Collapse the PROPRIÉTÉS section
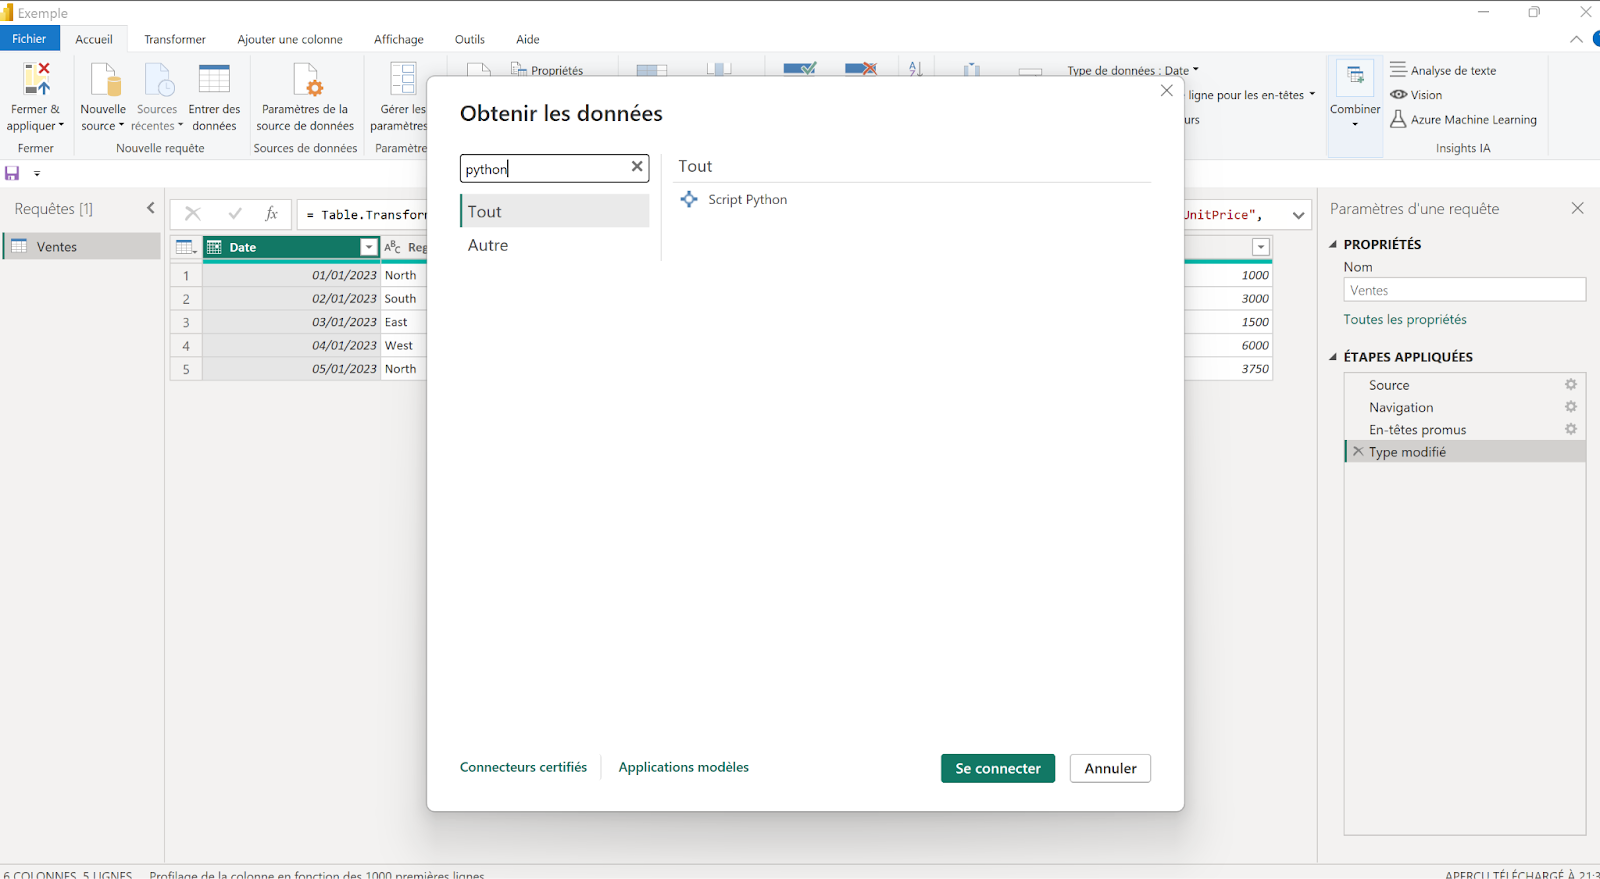Image resolution: width=1600 pixels, height=879 pixels. 1333,244
